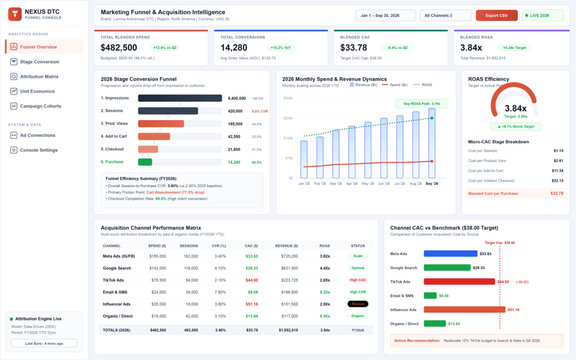576x360 pixels.
Task: Click the REVENUE ($) column header
Action: pos(287,246)
